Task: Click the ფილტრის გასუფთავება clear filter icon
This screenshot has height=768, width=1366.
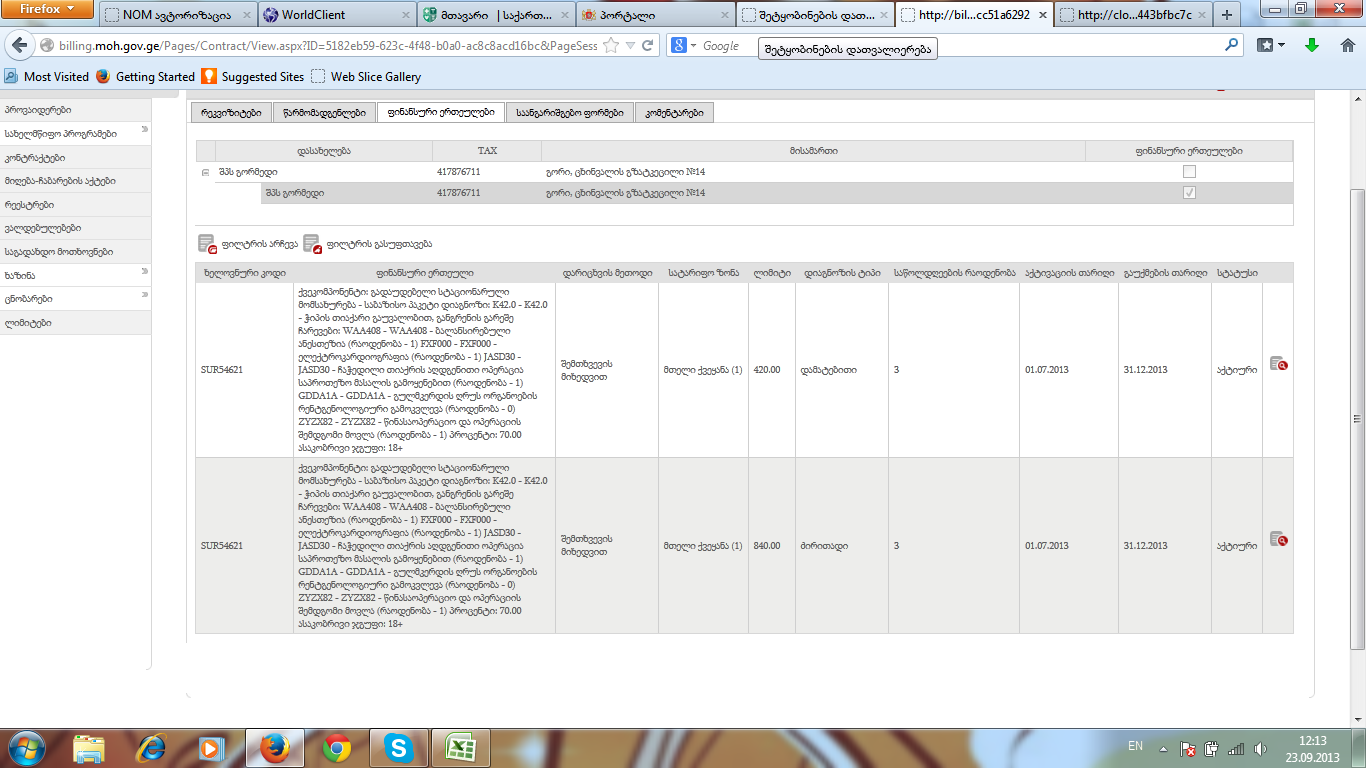Action: pyautogui.click(x=312, y=243)
